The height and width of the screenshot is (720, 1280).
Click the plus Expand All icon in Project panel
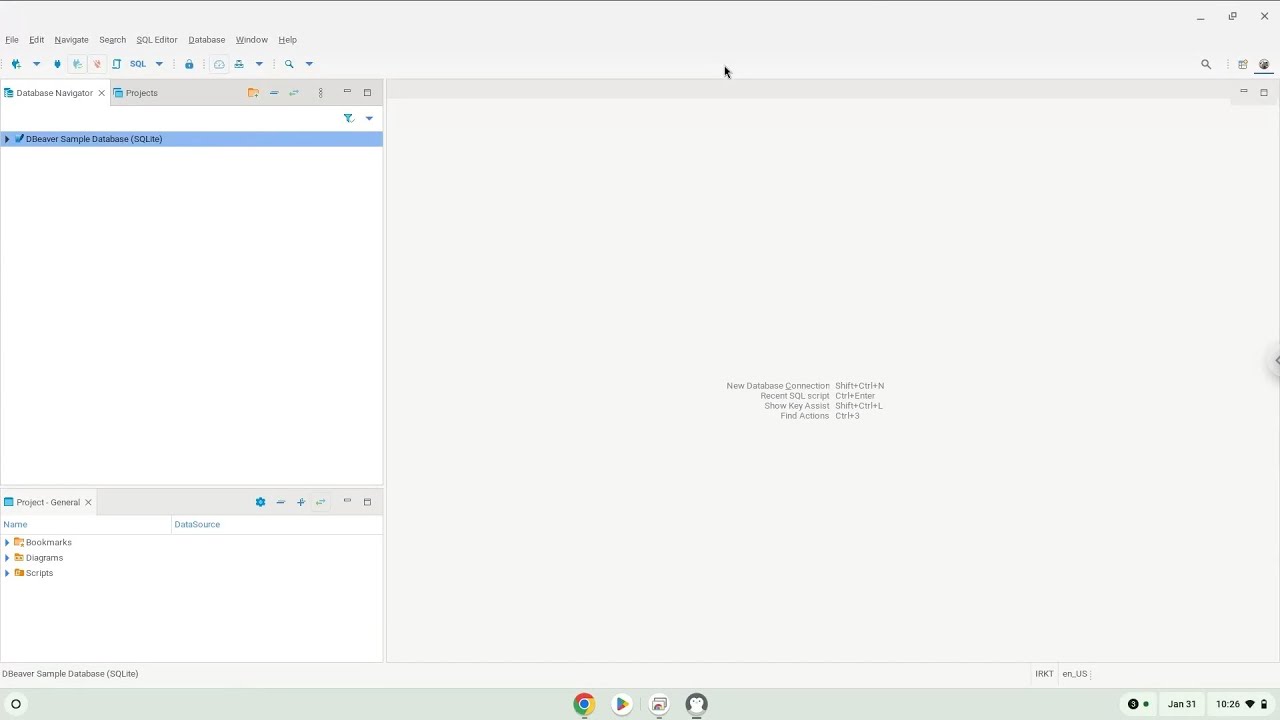click(300, 502)
